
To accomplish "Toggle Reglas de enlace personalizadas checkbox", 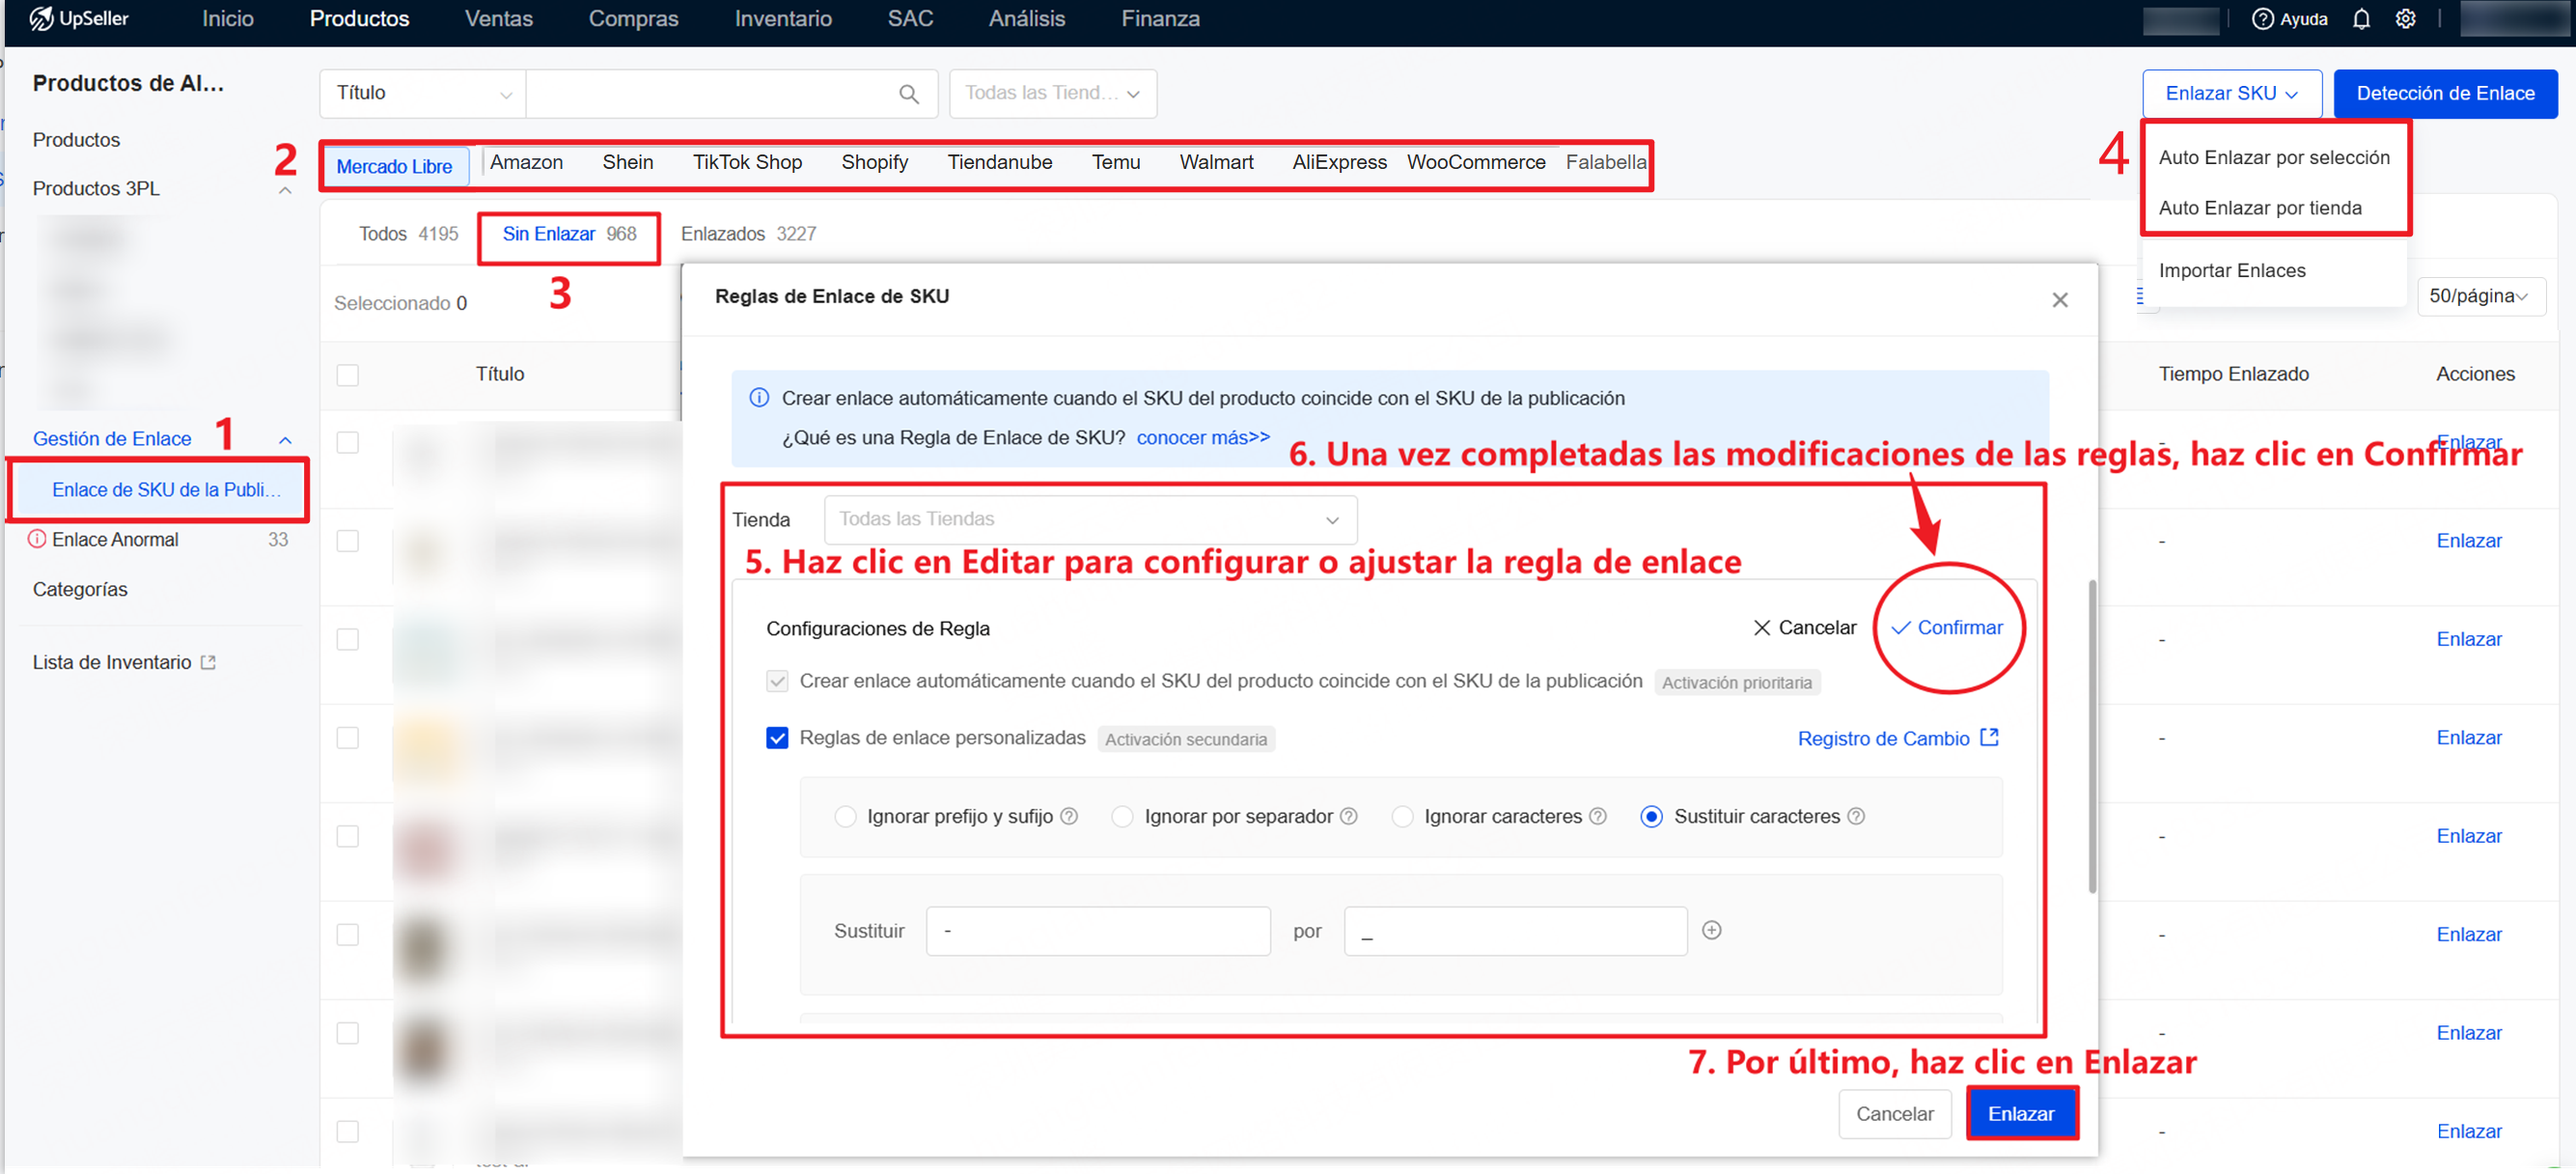I will tap(776, 737).
